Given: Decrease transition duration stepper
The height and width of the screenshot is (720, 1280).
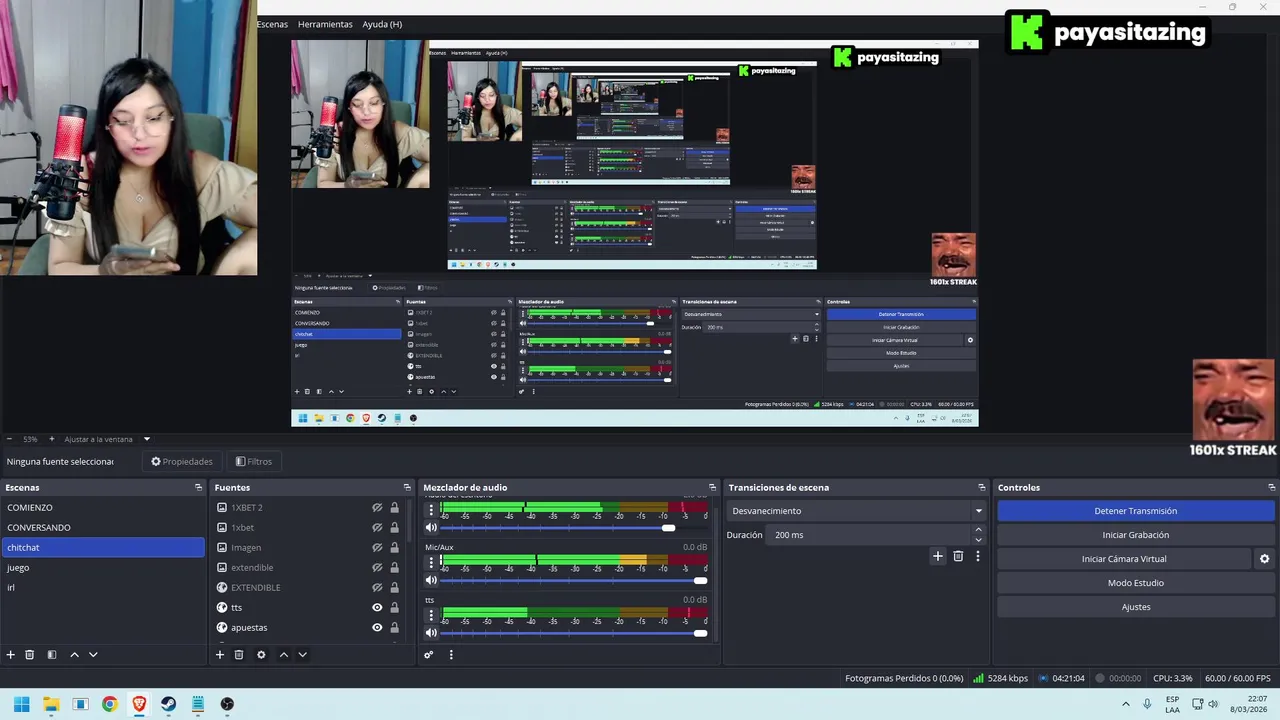Looking at the screenshot, I should (x=978, y=540).
